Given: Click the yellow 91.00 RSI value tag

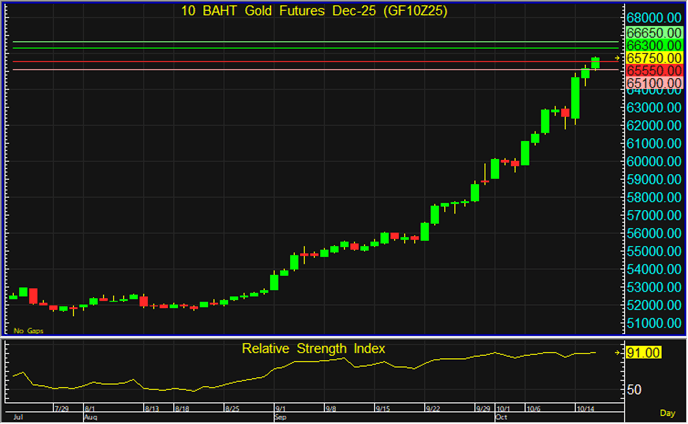Looking at the screenshot, I should point(642,353).
